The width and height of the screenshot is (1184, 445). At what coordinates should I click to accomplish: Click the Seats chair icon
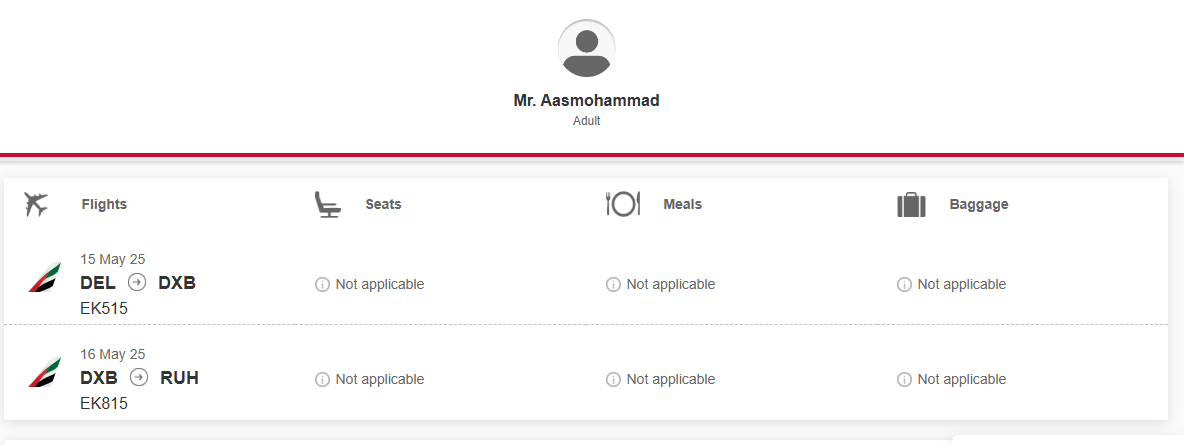[x=327, y=205]
